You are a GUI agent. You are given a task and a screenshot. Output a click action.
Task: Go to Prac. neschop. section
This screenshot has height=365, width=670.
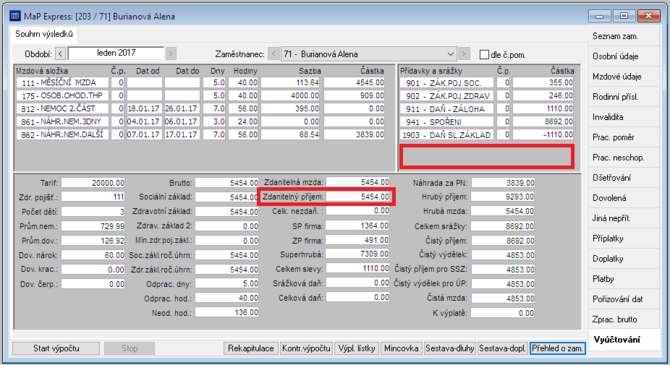(x=618, y=158)
